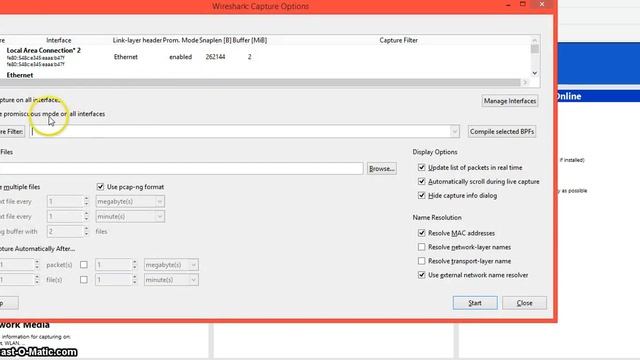Focus the capture file path field
This screenshot has height=360, width=640.
point(181,169)
